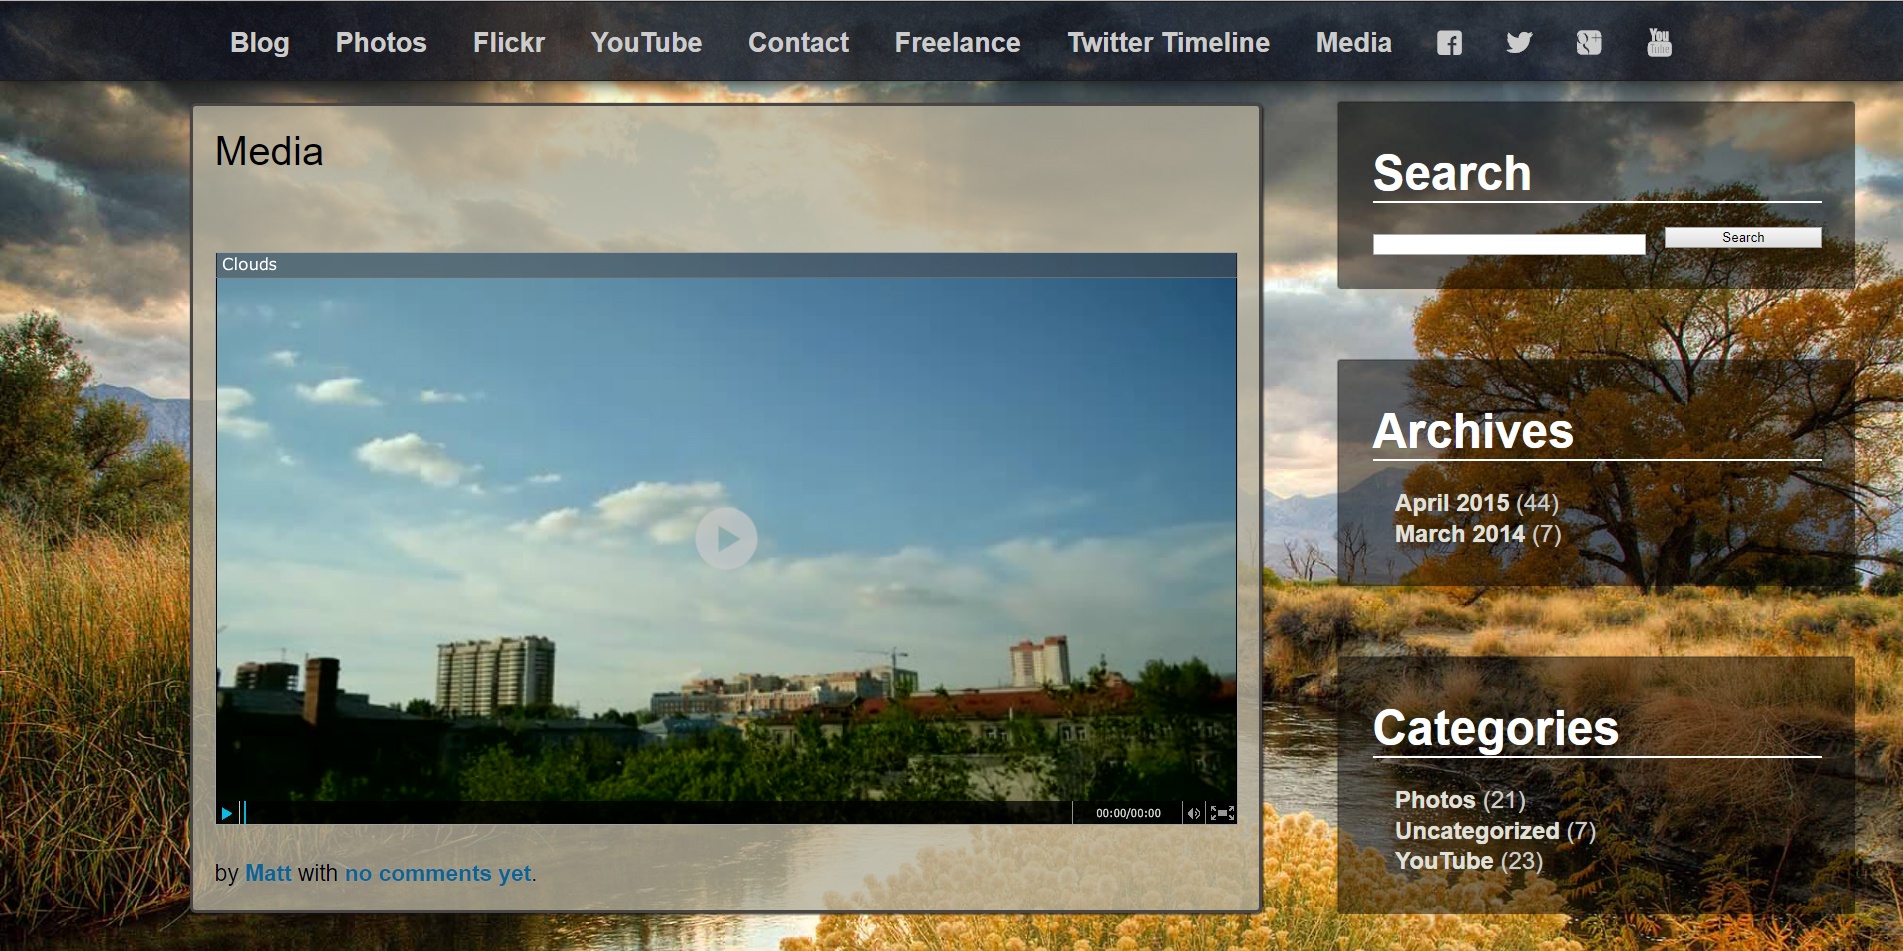The height and width of the screenshot is (951, 1903).
Task: Open the Uncategorized category link
Action: point(1477,831)
